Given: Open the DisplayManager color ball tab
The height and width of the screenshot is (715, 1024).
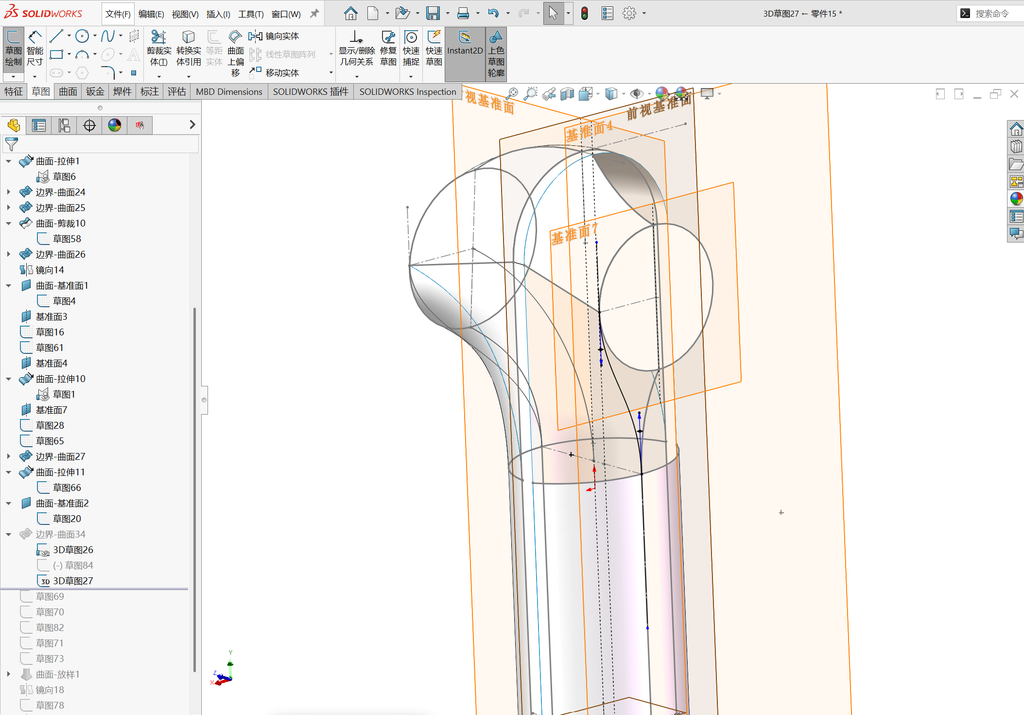Looking at the screenshot, I should click(x=115, y=125).
